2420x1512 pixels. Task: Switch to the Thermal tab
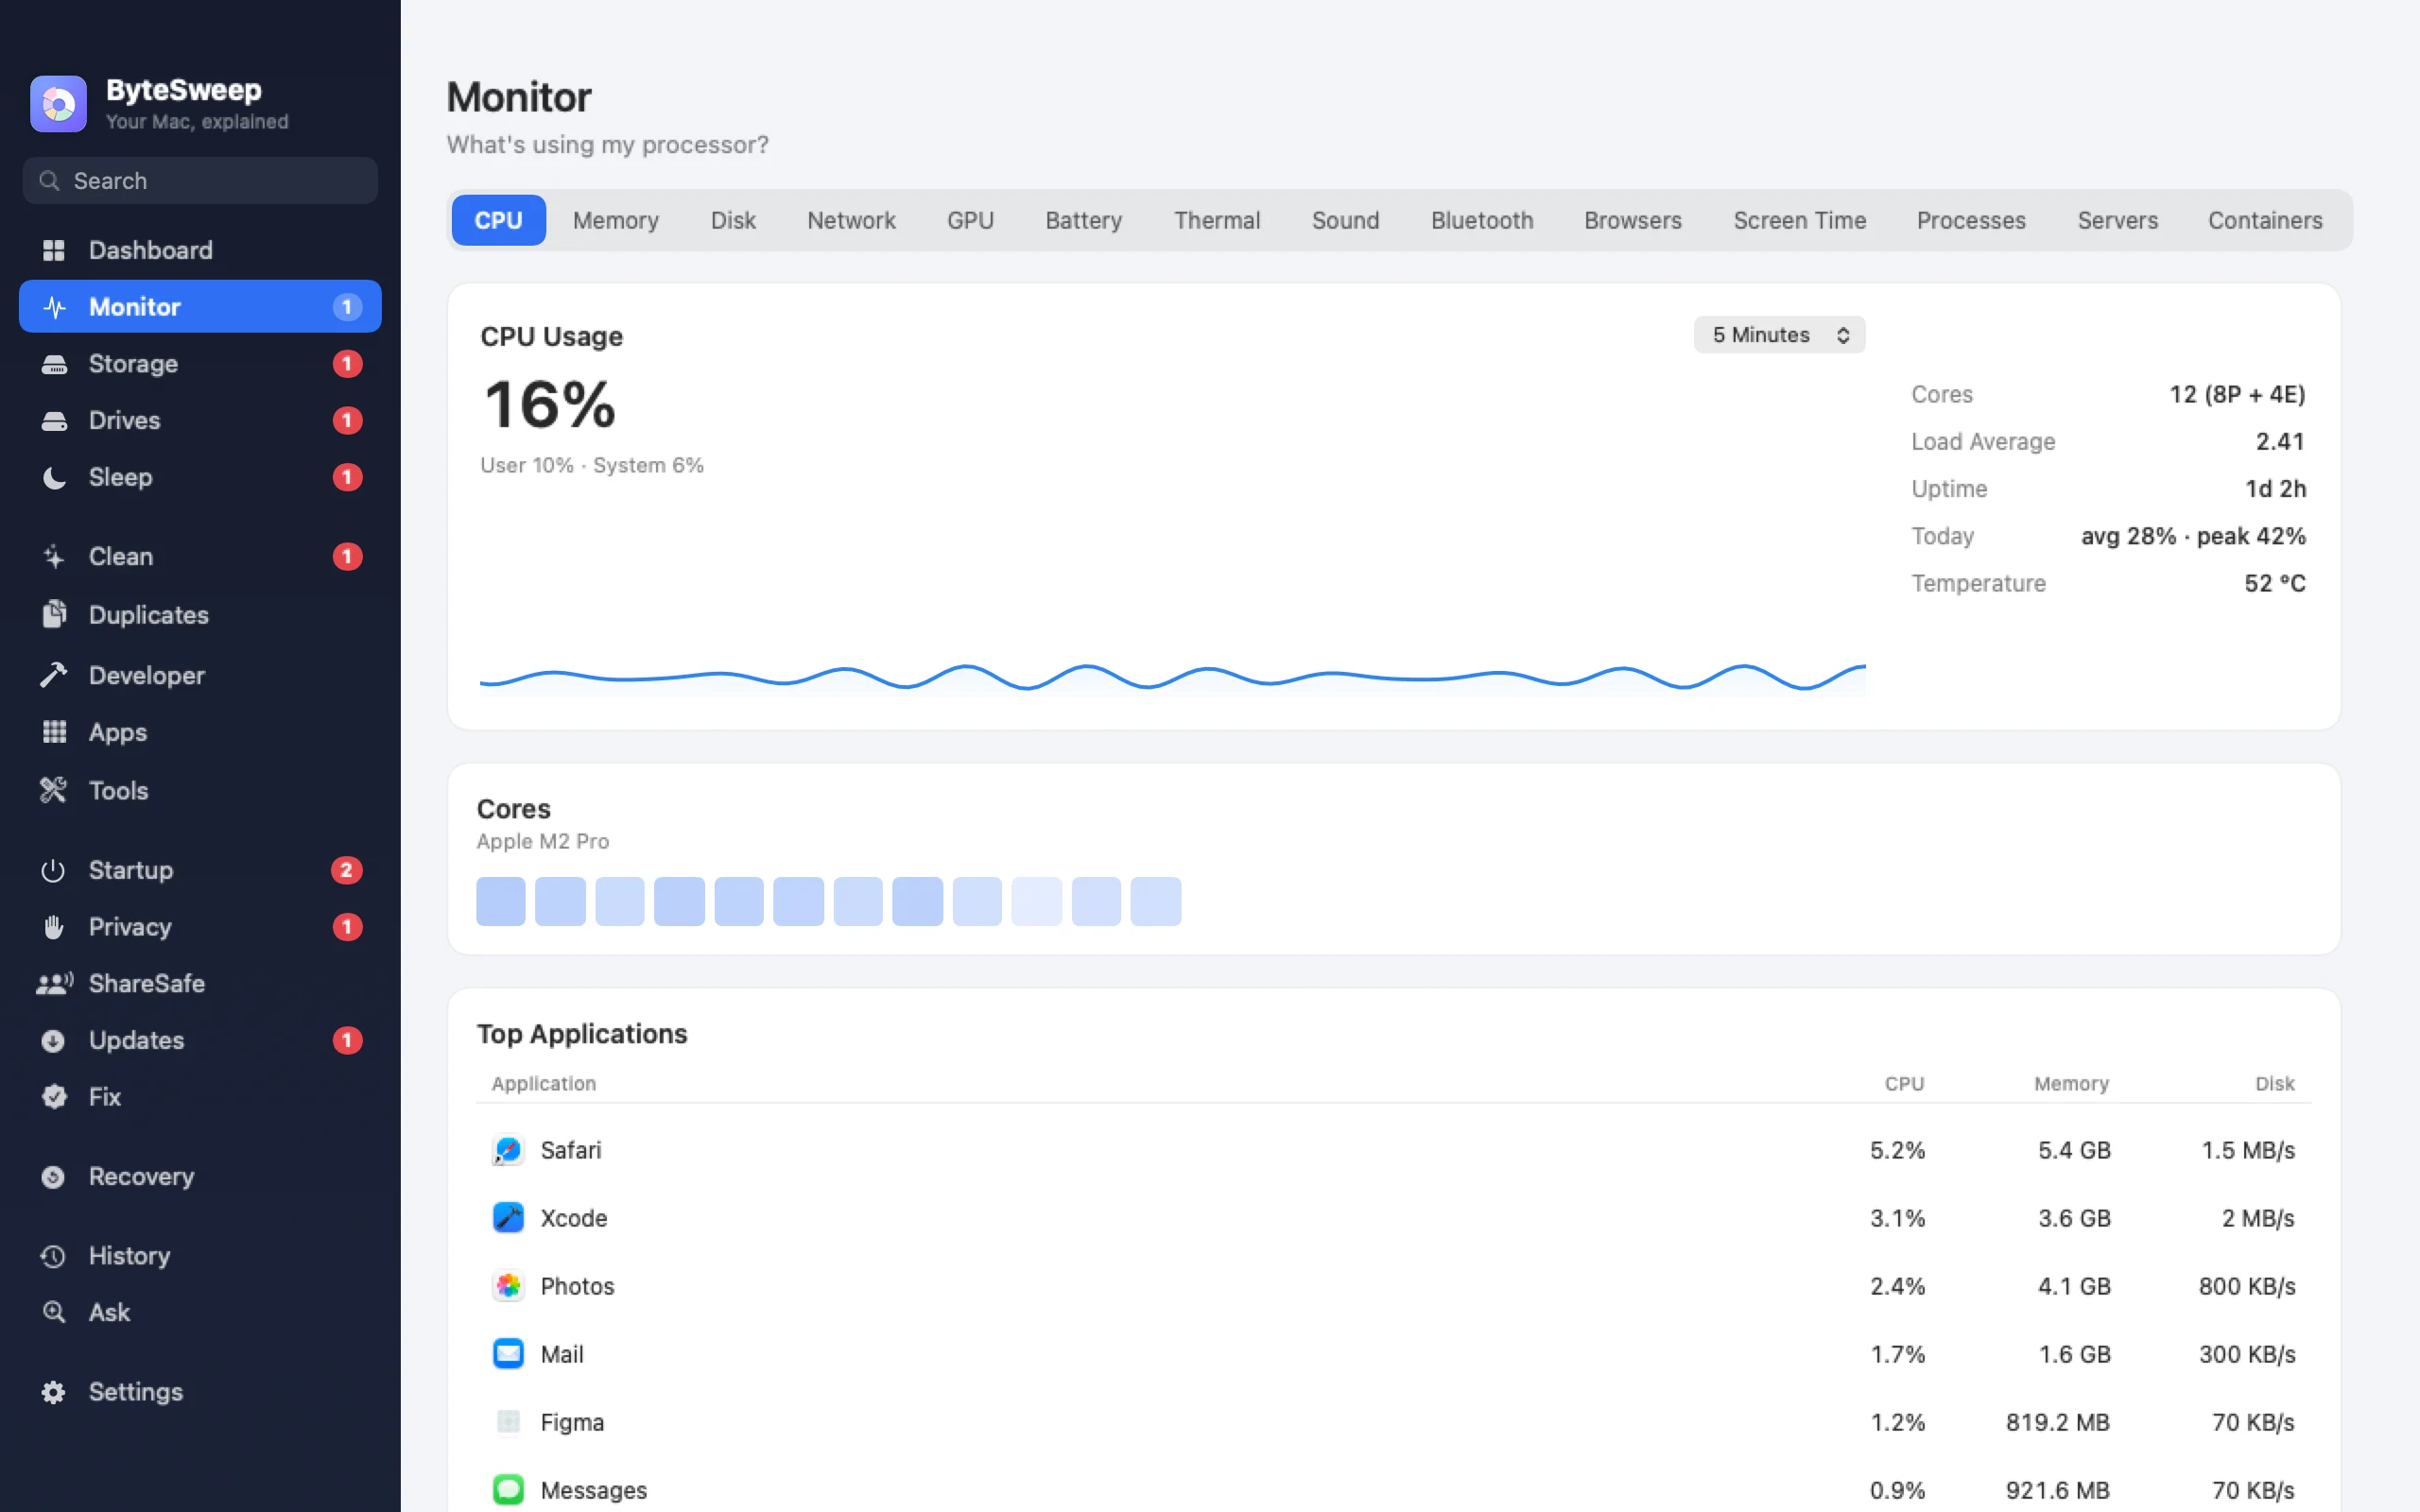click(x=1216, y=220)
